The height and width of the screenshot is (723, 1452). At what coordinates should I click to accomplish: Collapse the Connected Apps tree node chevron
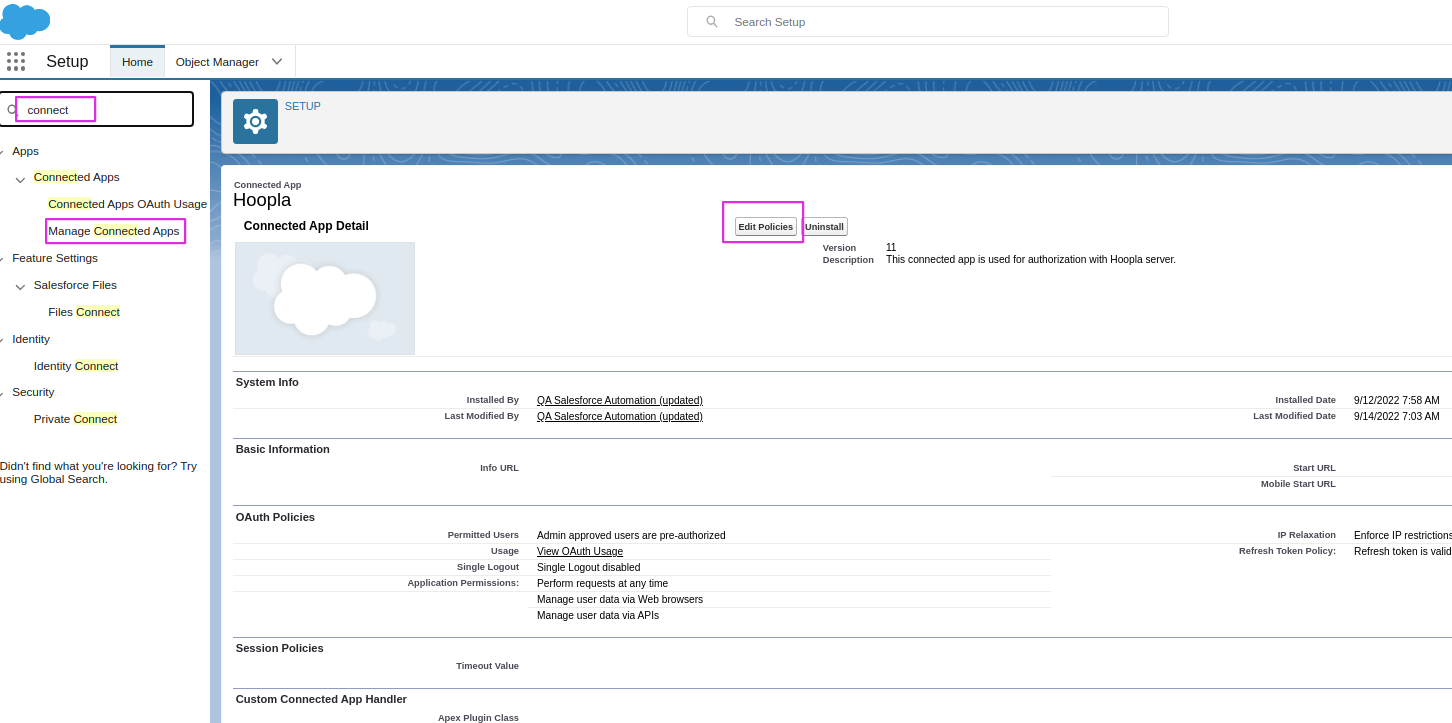coord(21,179)
